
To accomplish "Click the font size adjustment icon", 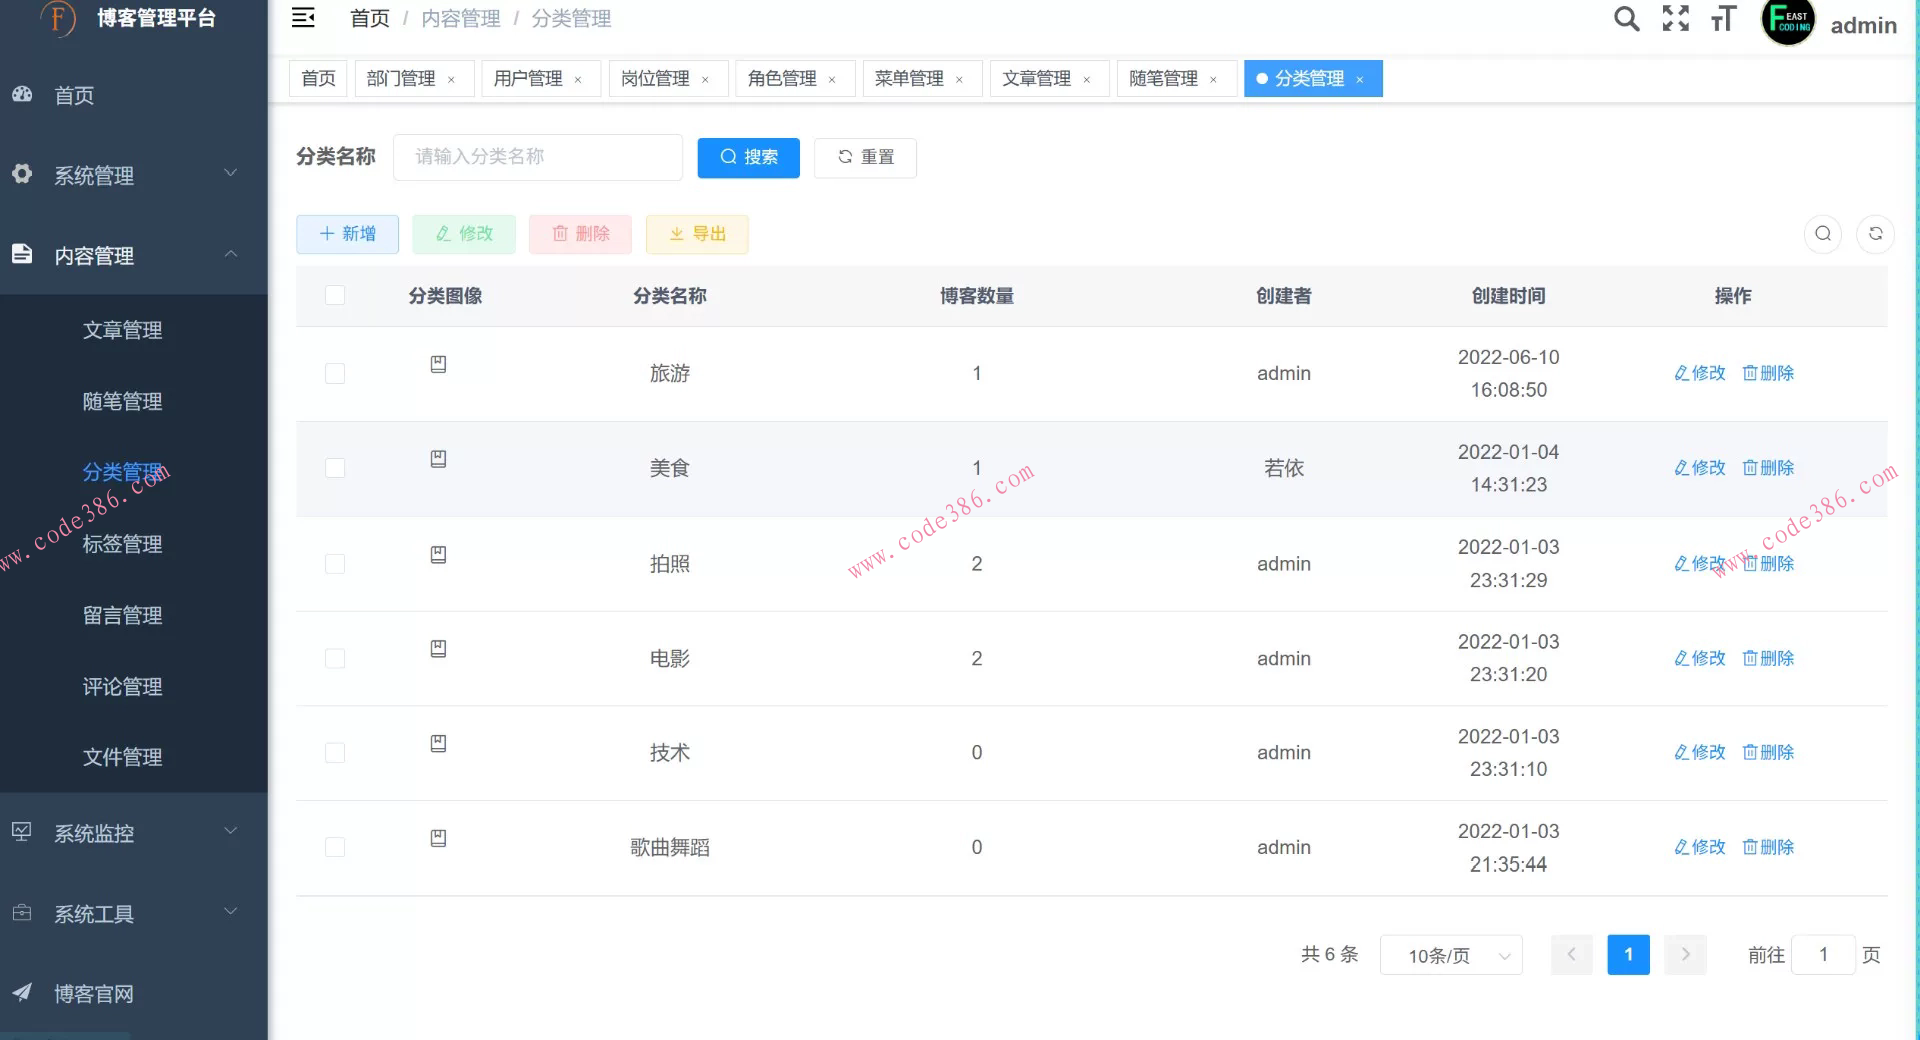I will coord(1723,18).
